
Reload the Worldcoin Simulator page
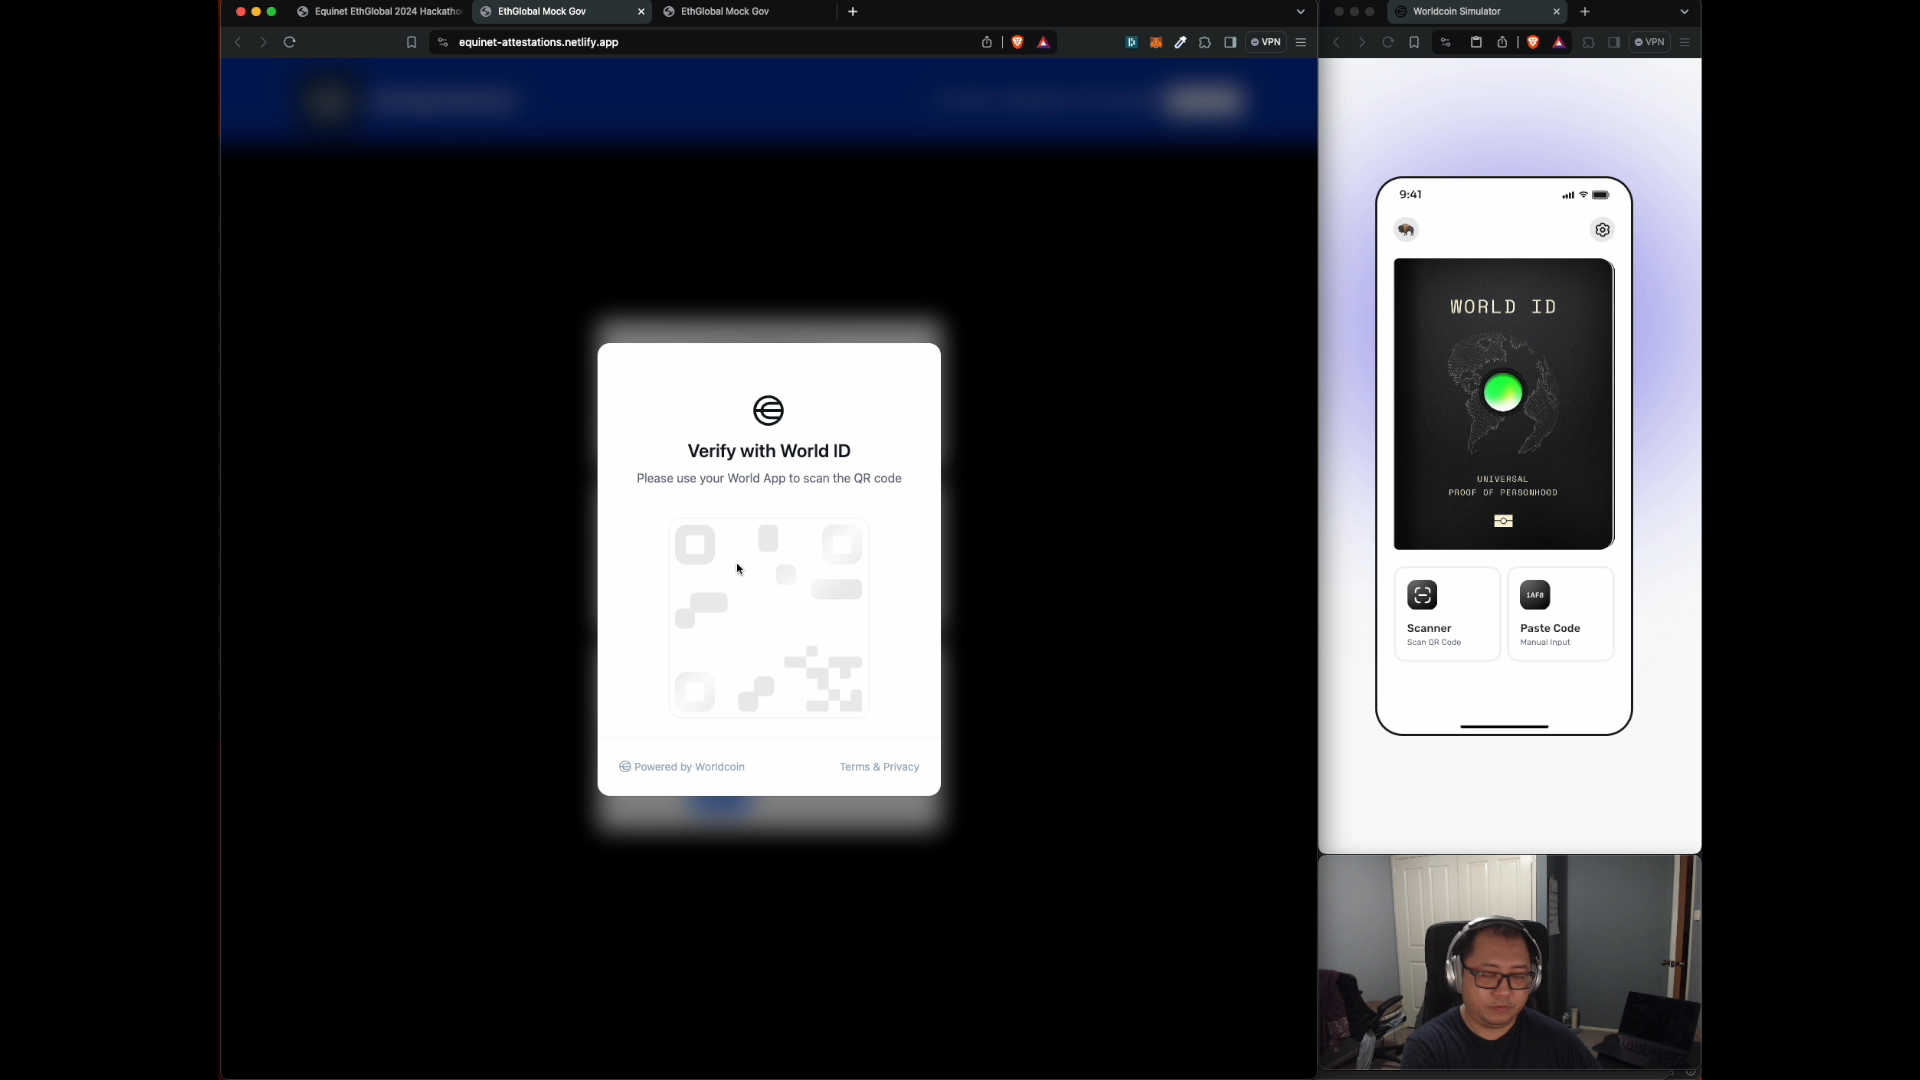click(1388, 42)
